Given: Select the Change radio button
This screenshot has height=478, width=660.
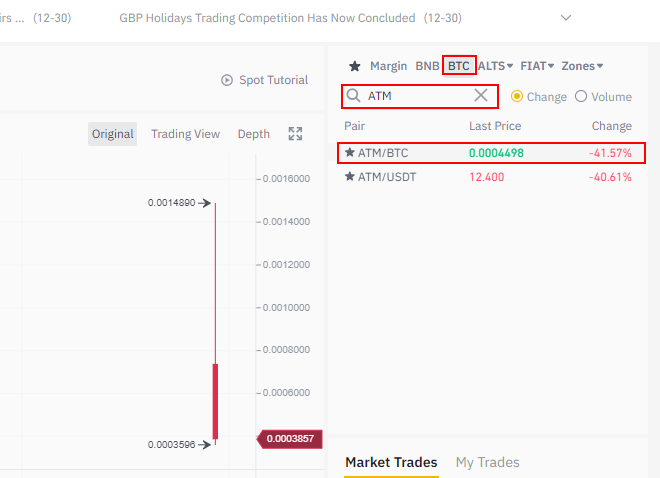Looking at the screenshot, I should 517,97.
